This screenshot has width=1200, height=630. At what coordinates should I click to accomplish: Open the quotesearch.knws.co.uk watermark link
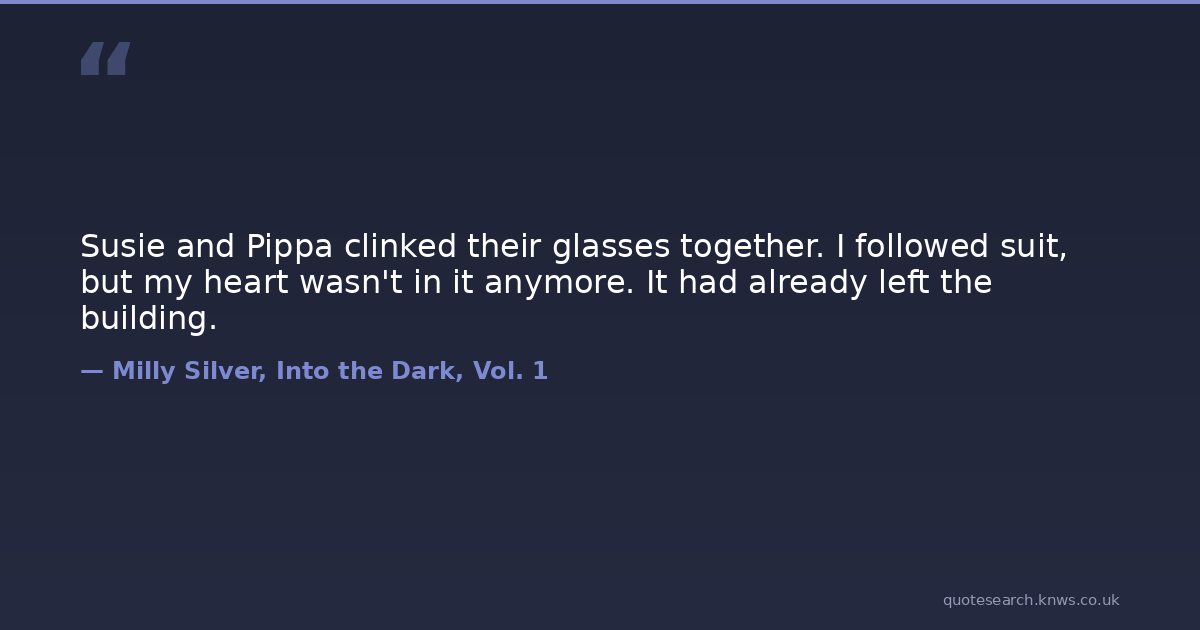[1030, 600]
